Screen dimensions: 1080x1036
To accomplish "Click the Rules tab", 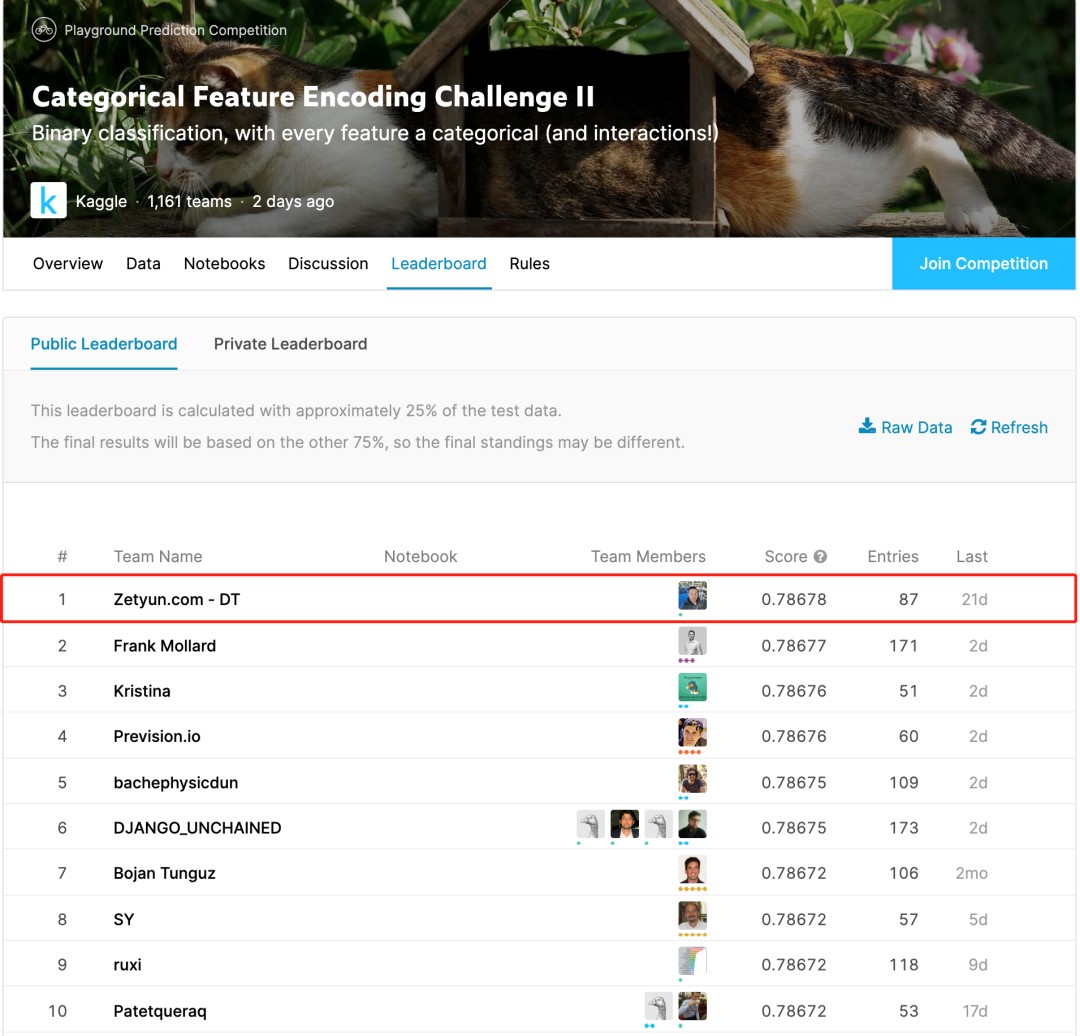I will pyautogui.click(x=529, y=264).
